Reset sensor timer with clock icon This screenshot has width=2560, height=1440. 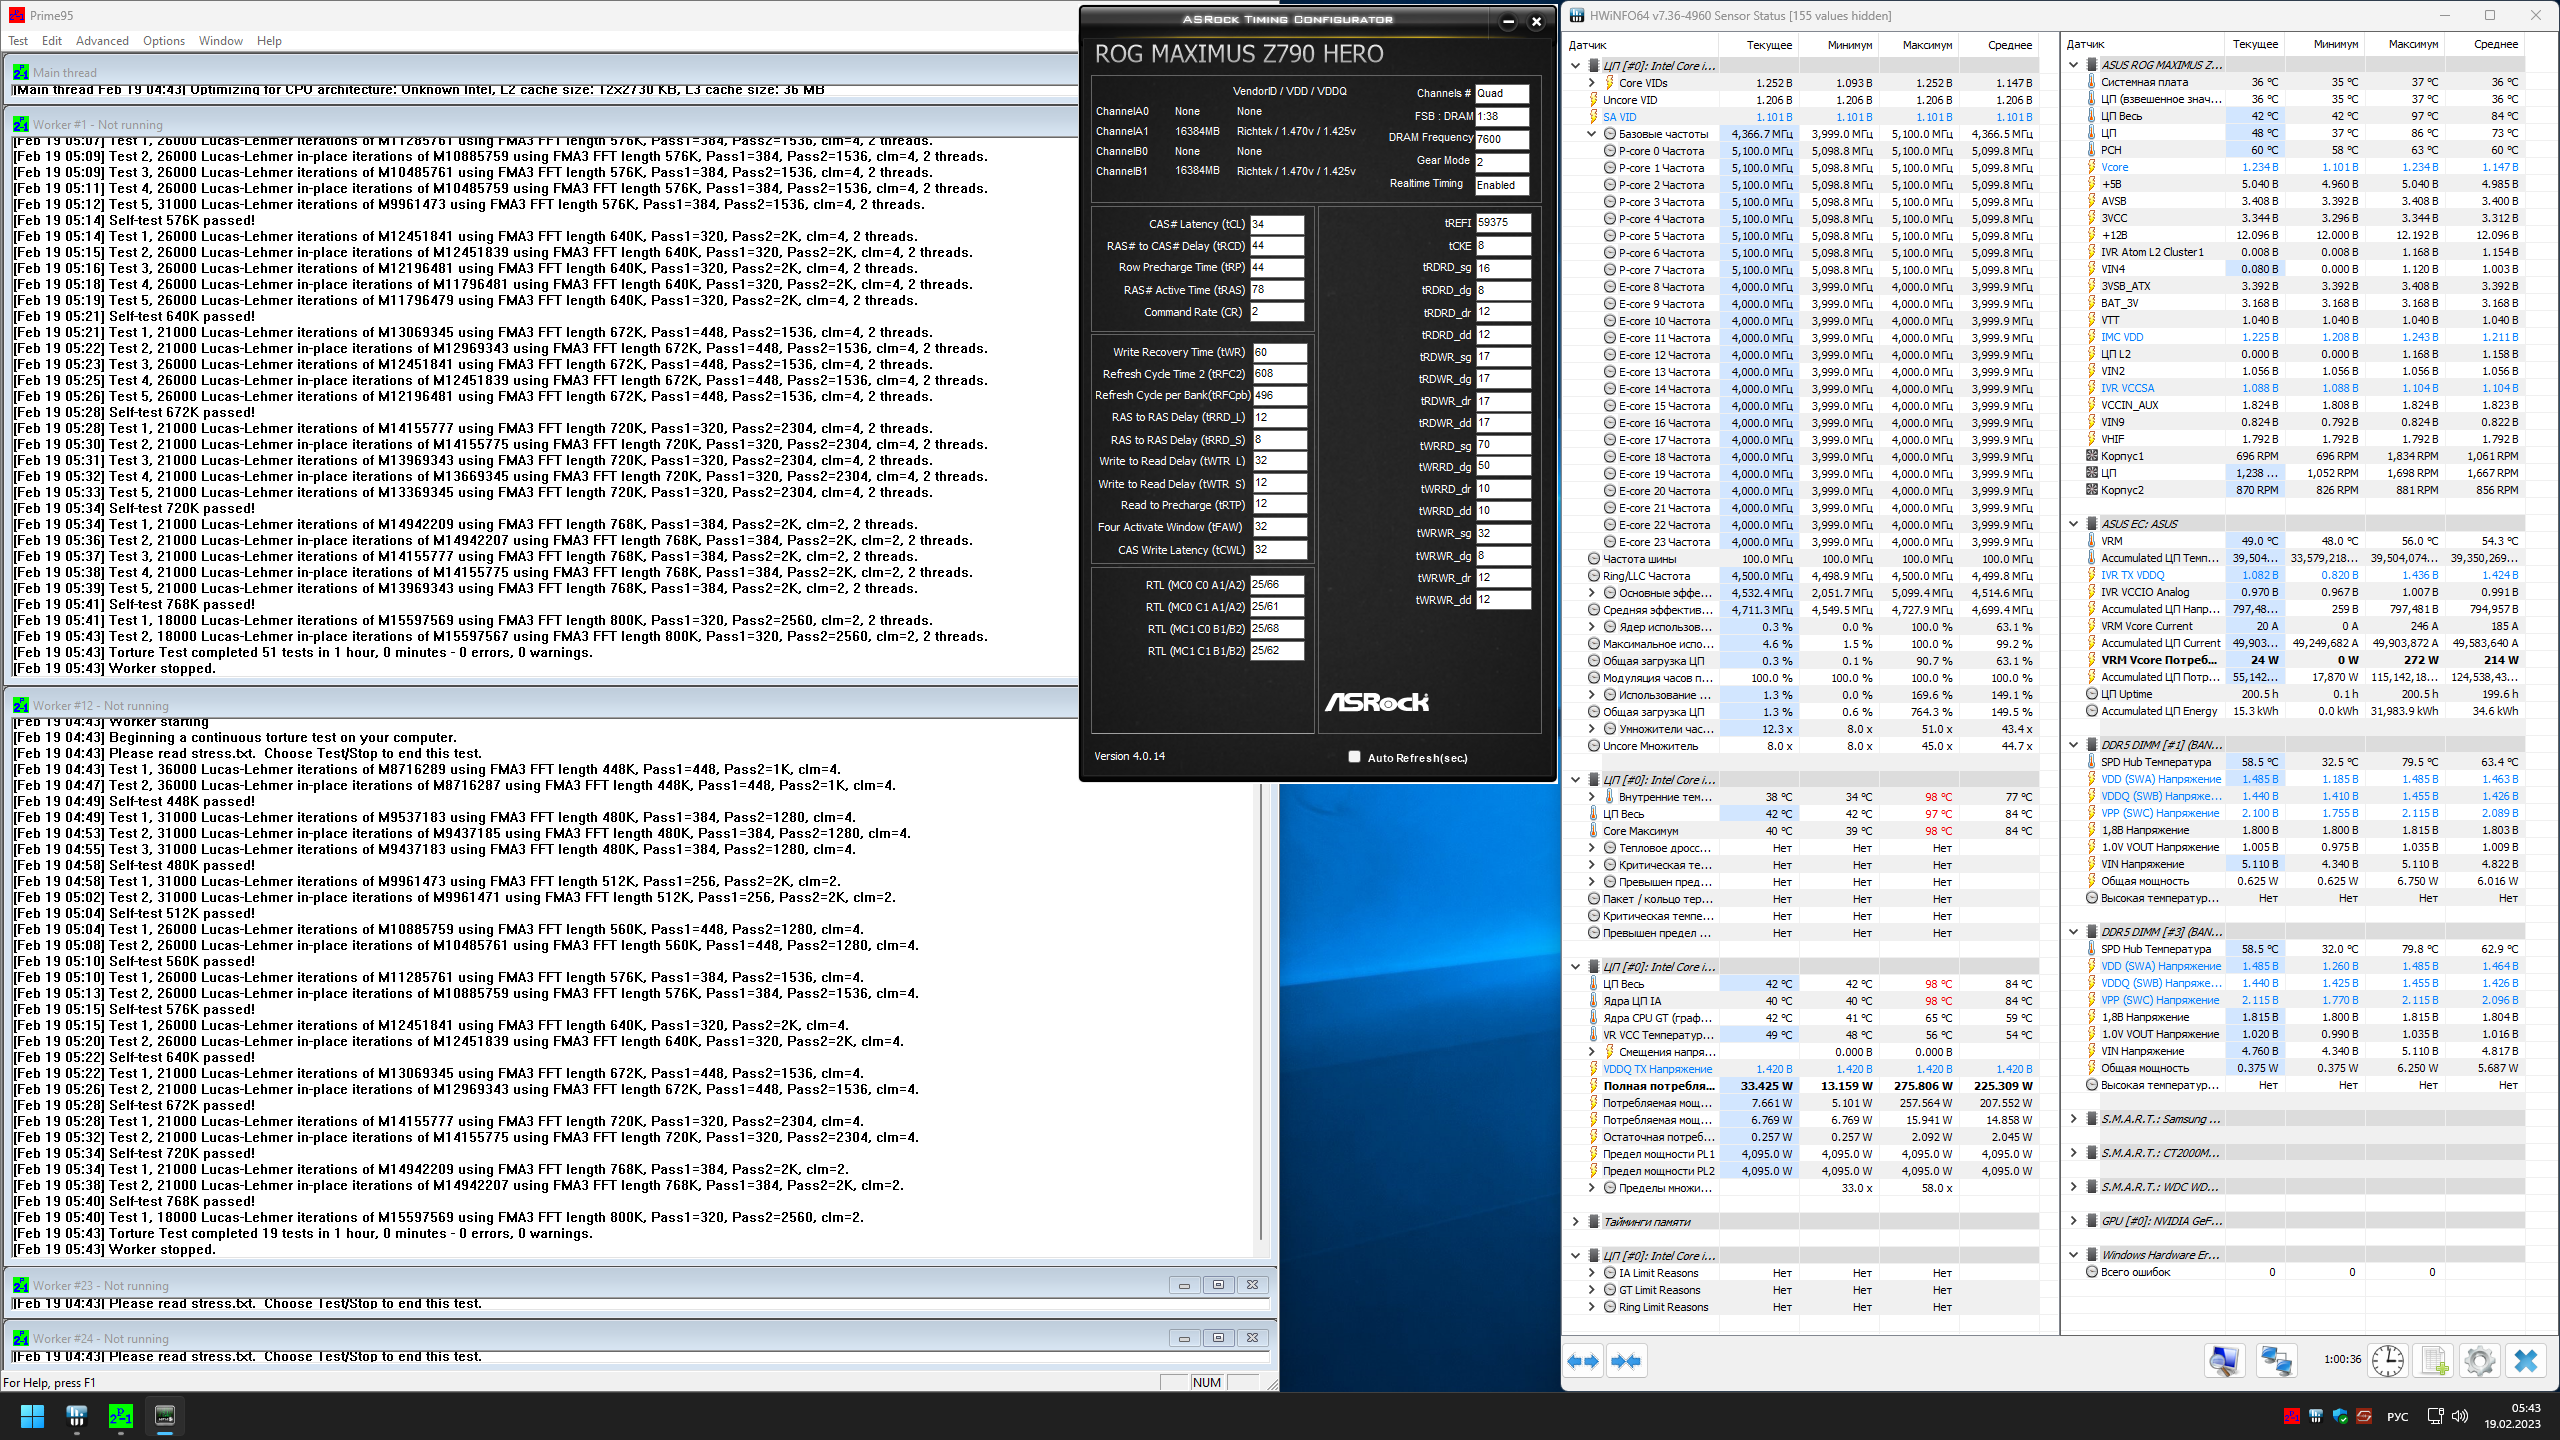2388,1361
